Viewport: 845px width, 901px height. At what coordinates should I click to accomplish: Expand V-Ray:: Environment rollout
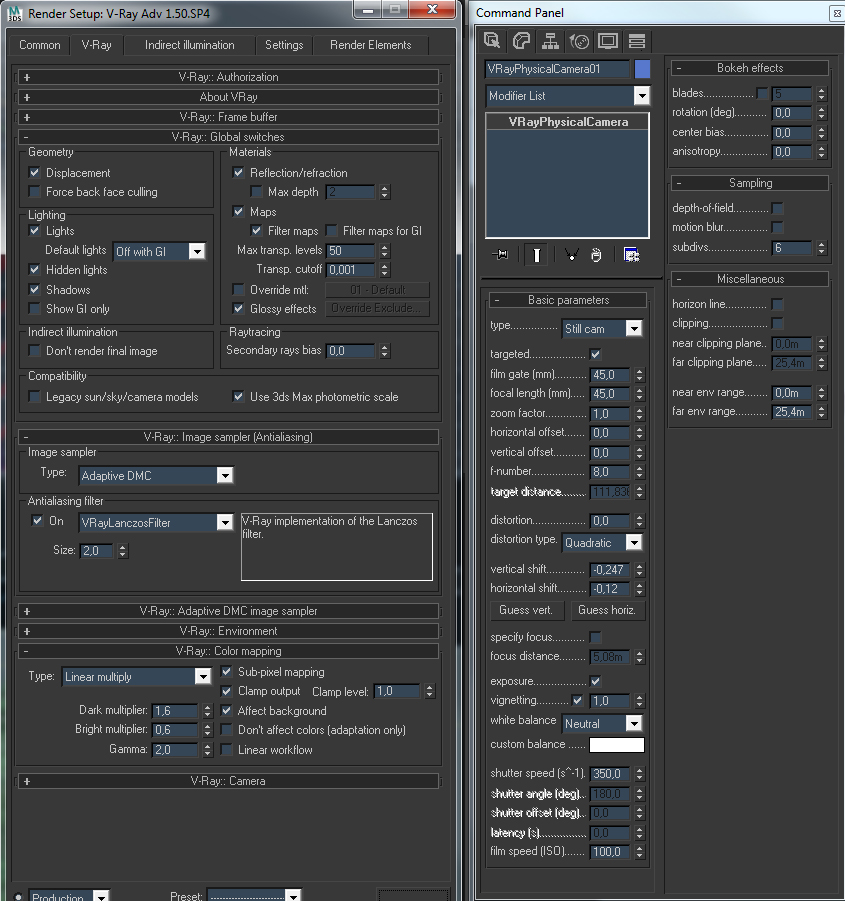pyautogui.click(x=229, y=631)
